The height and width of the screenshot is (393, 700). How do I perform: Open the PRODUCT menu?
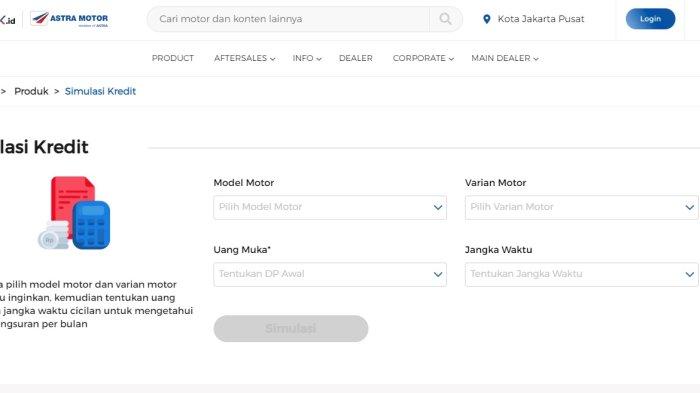(x=173, y=58)
